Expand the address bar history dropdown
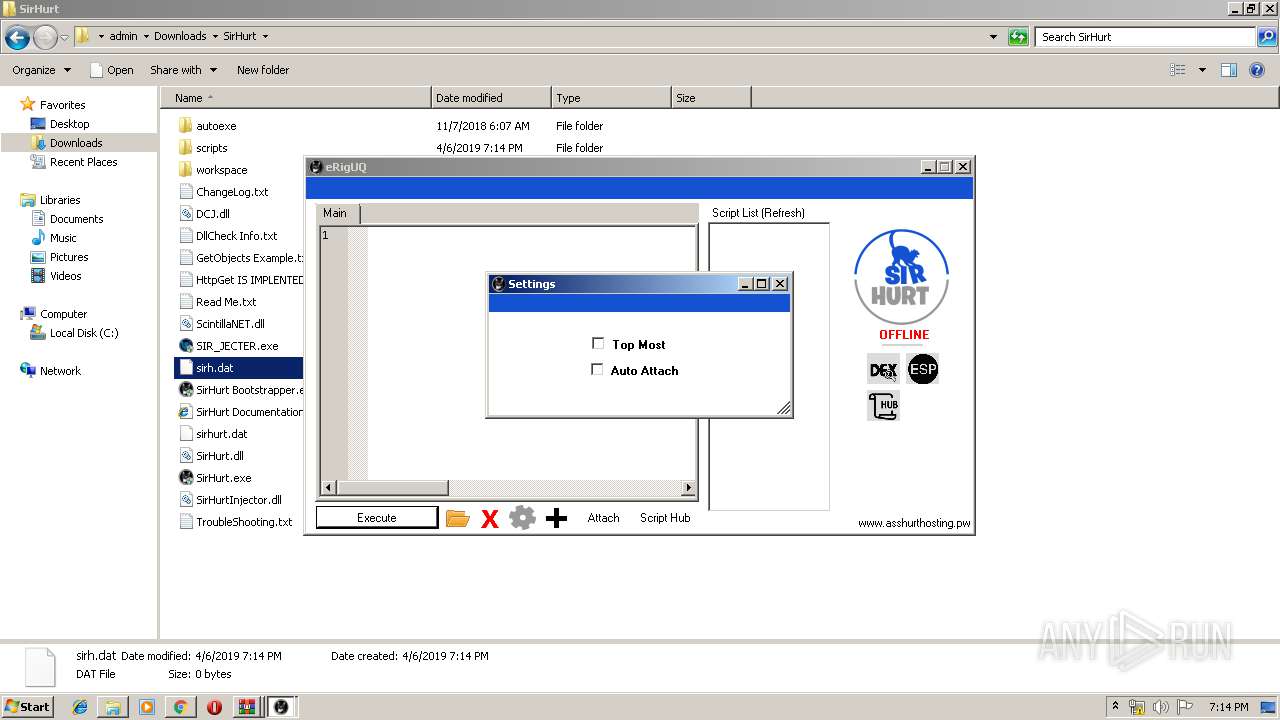 [x=993, y=37]
